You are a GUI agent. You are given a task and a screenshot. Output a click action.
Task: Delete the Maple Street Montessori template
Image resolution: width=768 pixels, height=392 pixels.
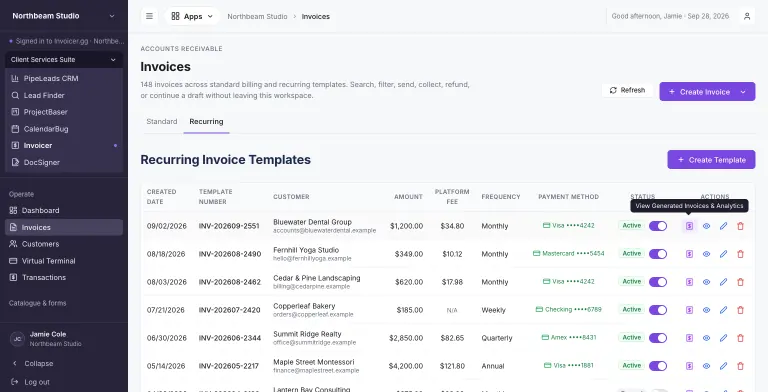(741, 366)
